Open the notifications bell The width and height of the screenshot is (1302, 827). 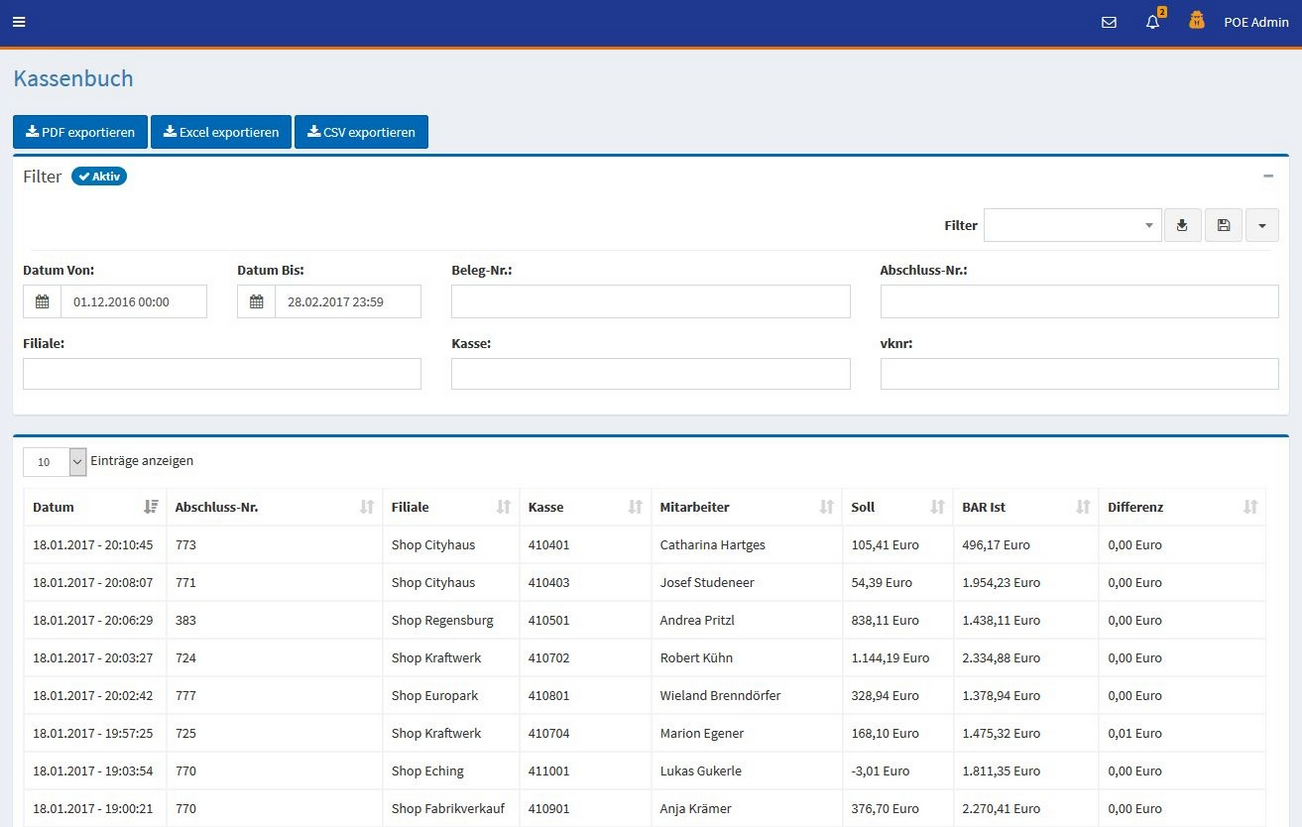click(1153, 22)
